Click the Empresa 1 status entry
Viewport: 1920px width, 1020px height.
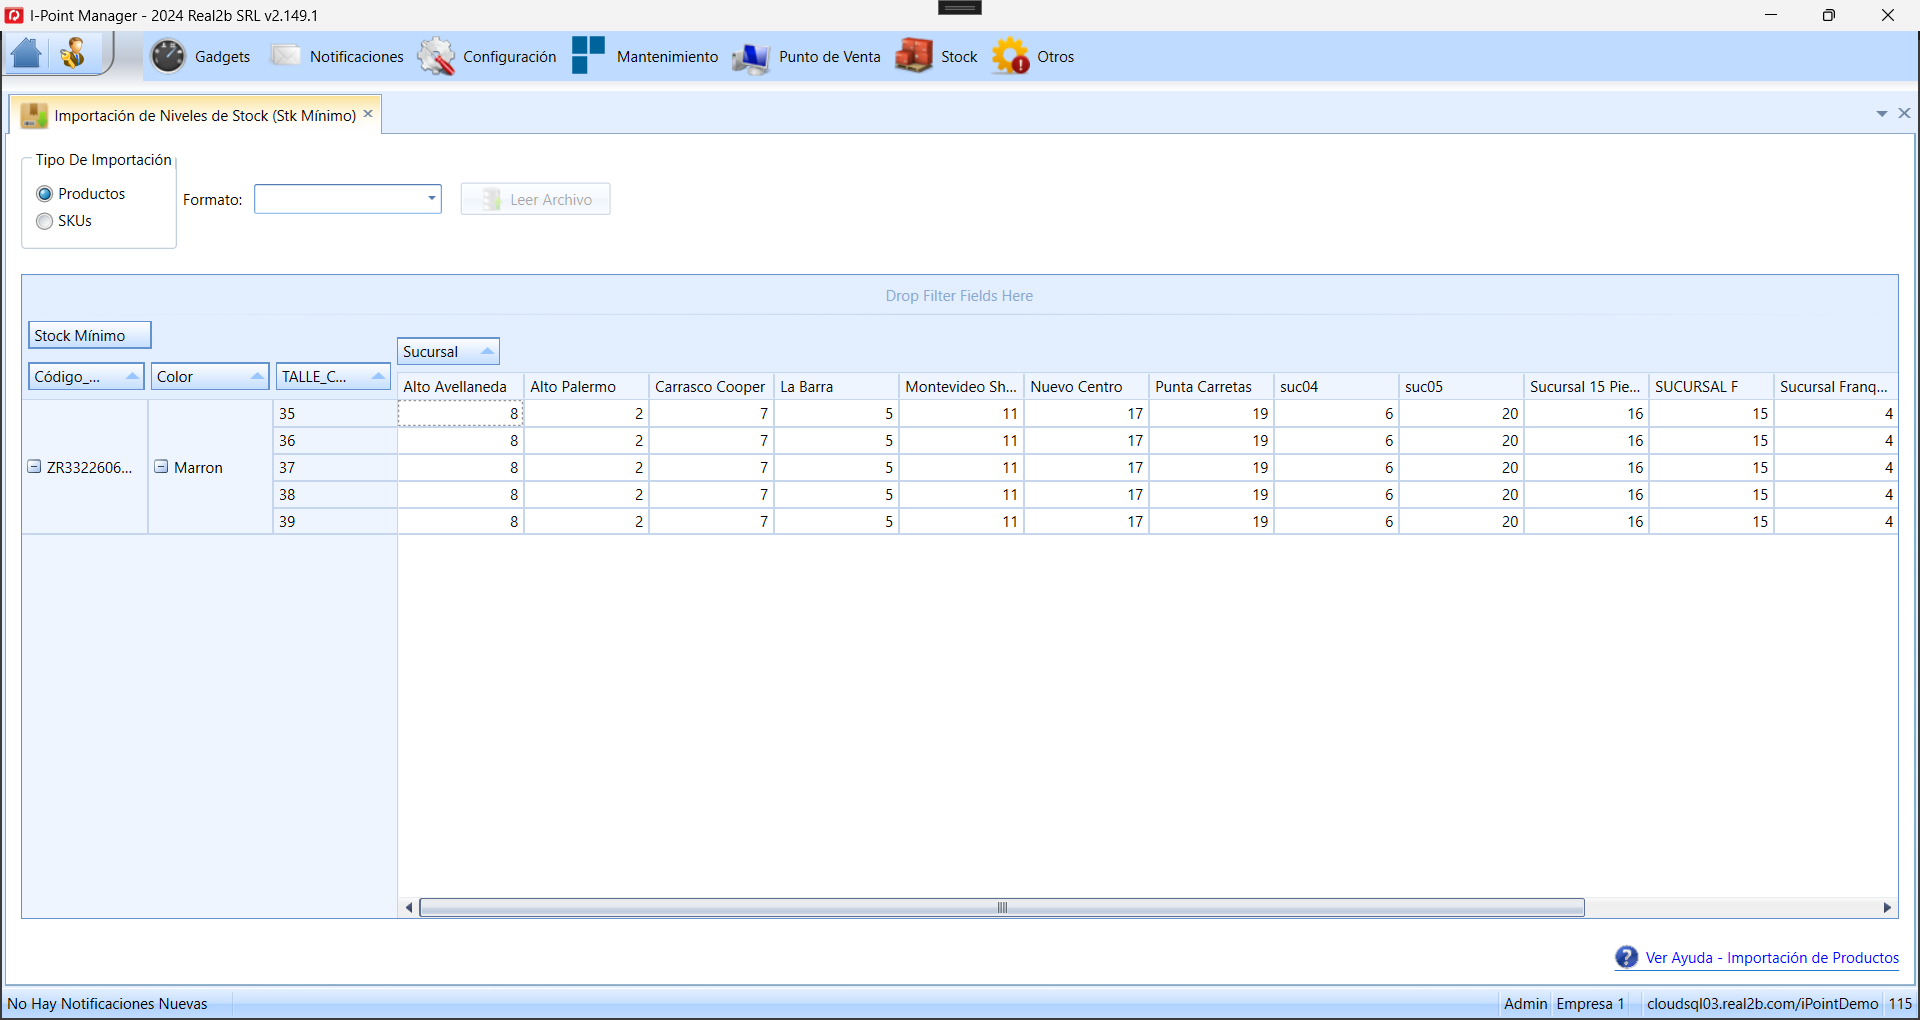click(1590, 1003)
